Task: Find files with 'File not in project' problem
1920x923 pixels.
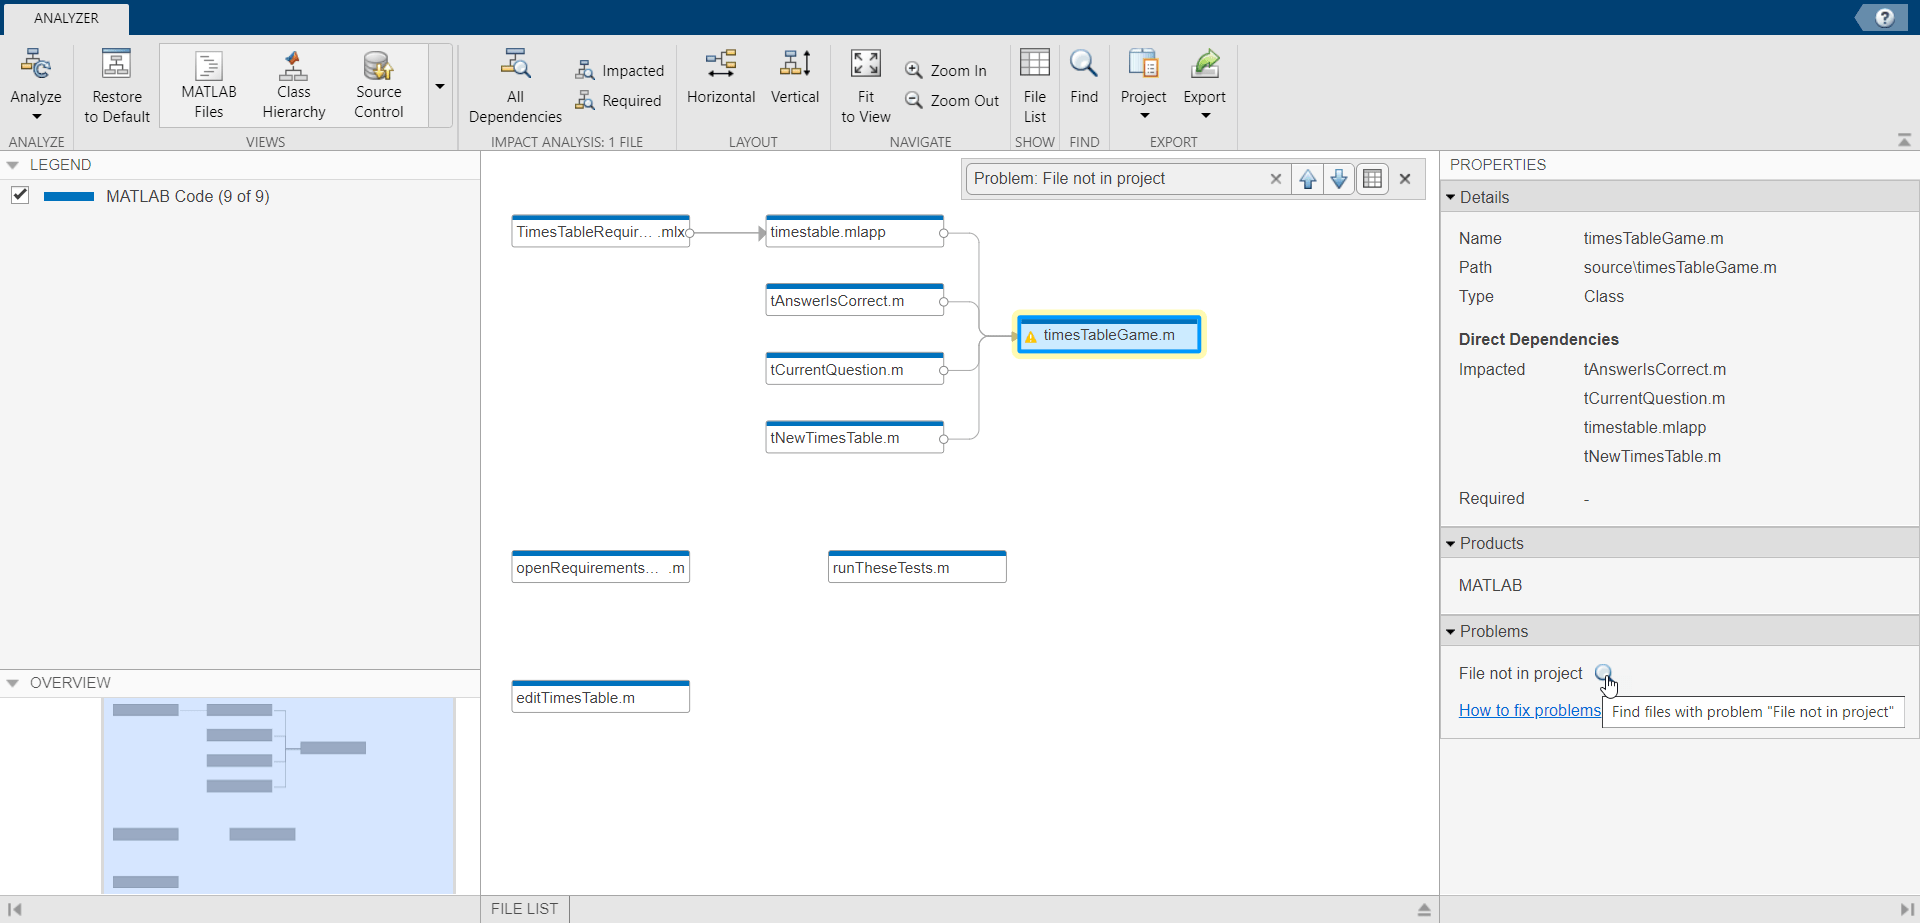Action: (x=1604, y=673)
